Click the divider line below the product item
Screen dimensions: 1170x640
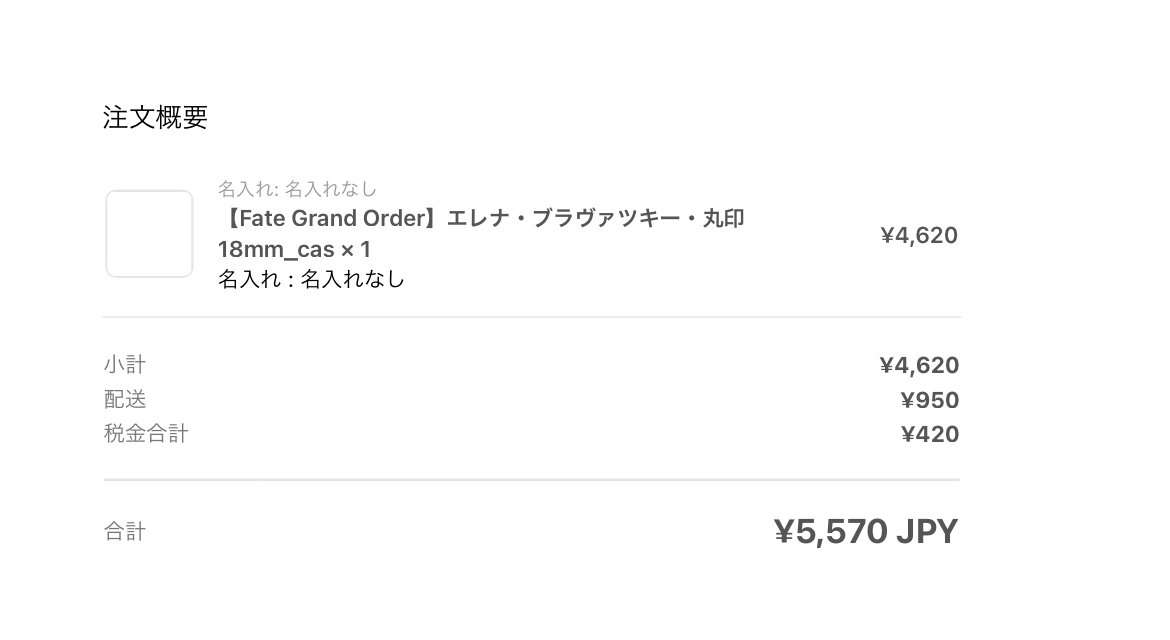coord(531,317)
